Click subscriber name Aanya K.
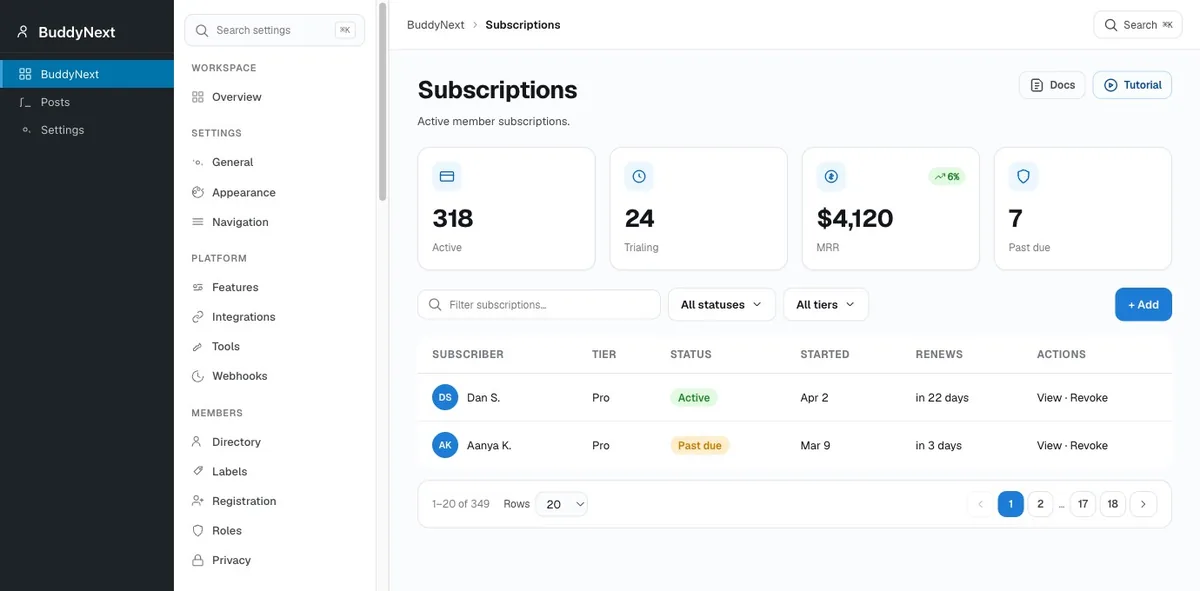The image size is (1200, 591). coord(489,446)
